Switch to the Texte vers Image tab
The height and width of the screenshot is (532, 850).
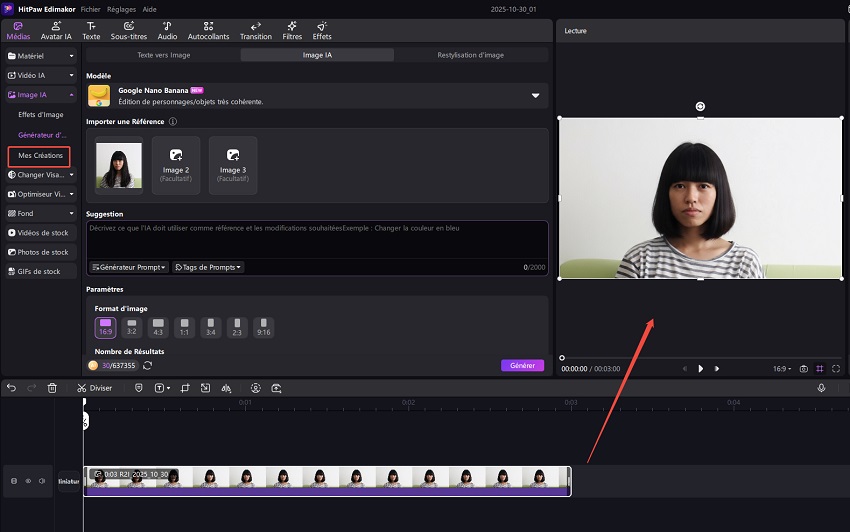[163, 55]
